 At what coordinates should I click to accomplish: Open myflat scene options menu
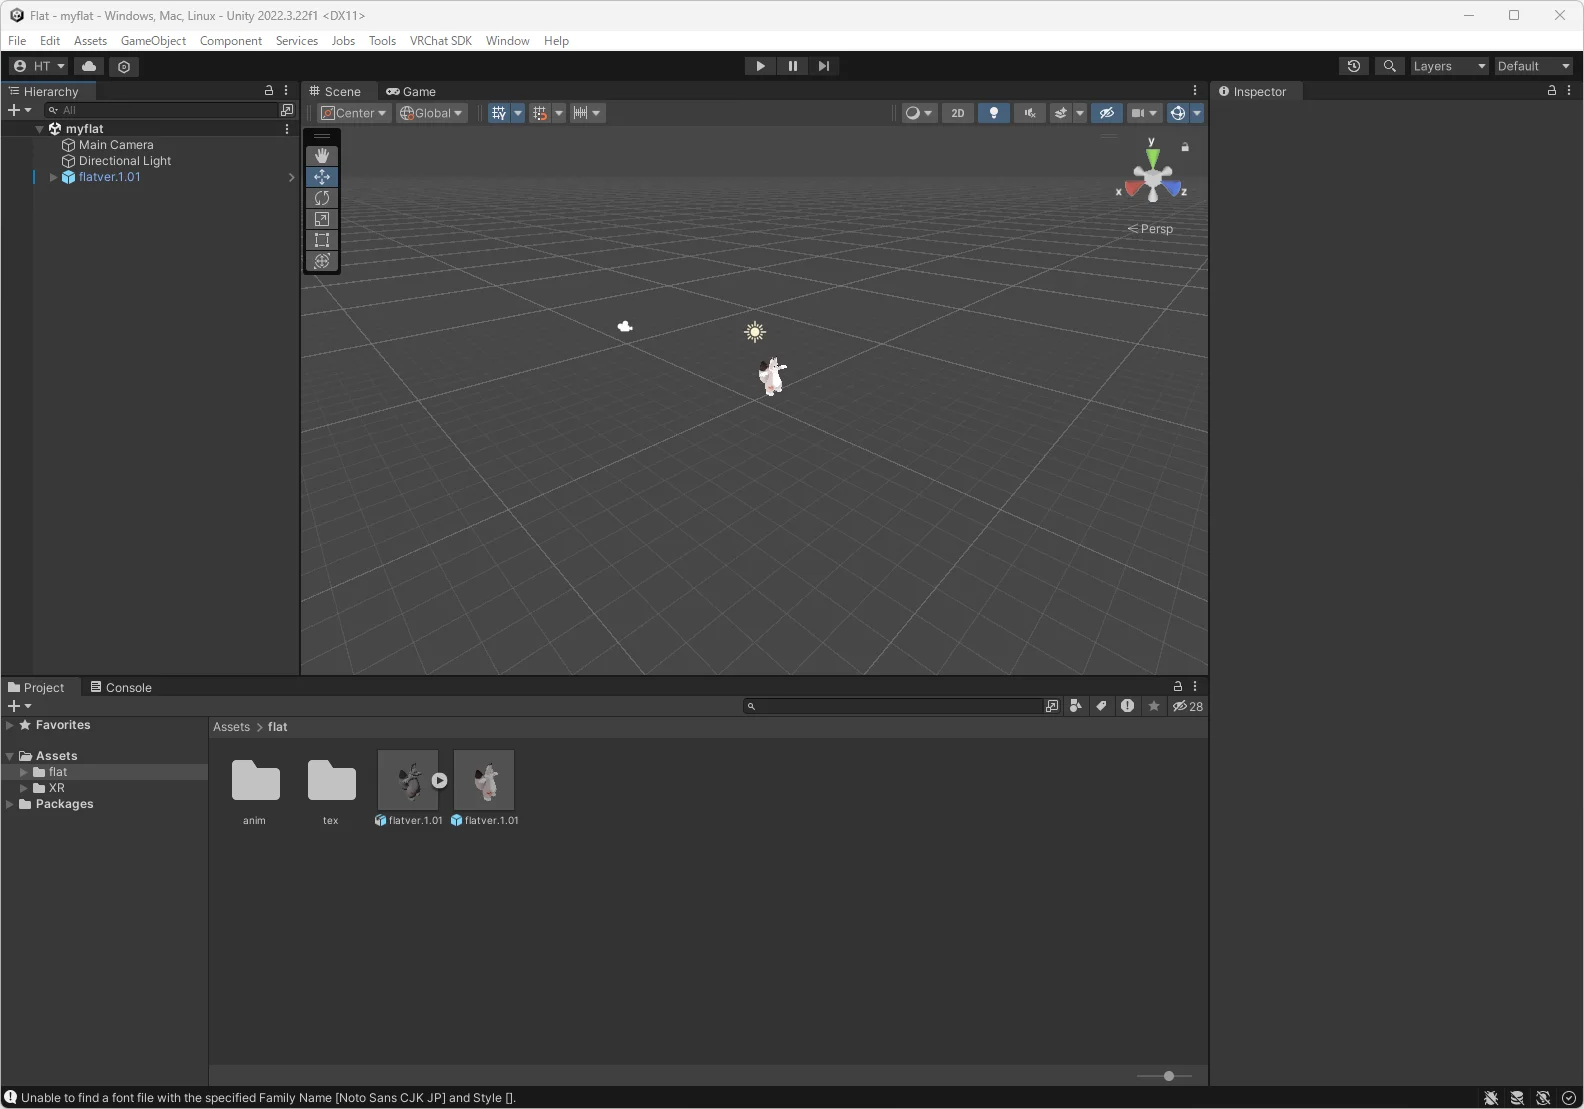coord(287,129)
